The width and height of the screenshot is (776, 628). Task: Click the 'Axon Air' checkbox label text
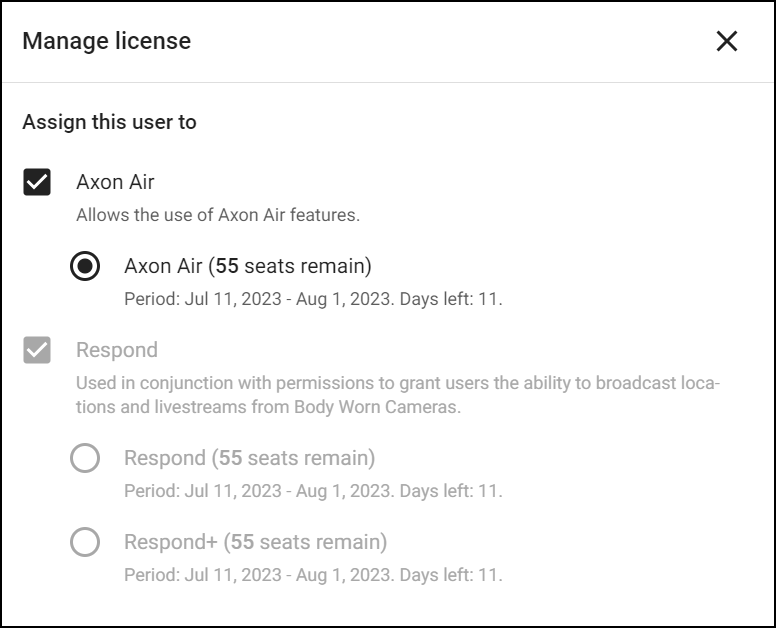pos(115,182)
